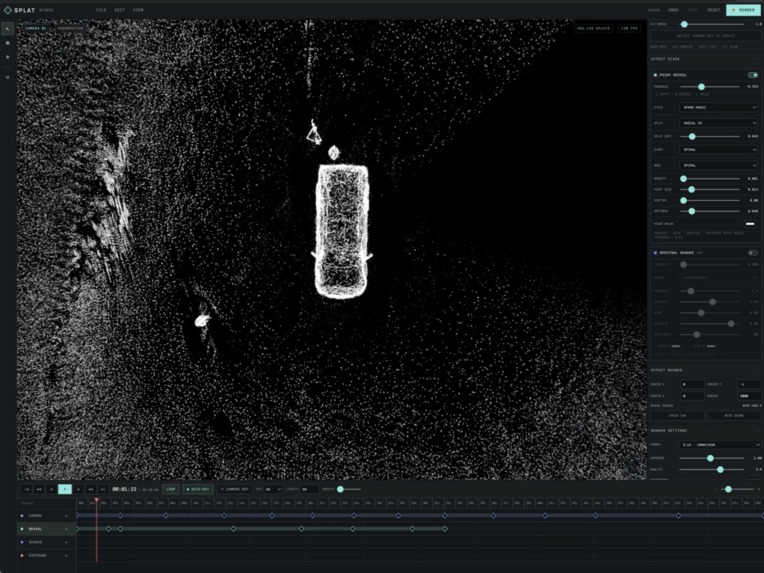Adjust the Point Size slider
Image resolution: width=764 pixels, height=573 pixels.
pos(691,189)
